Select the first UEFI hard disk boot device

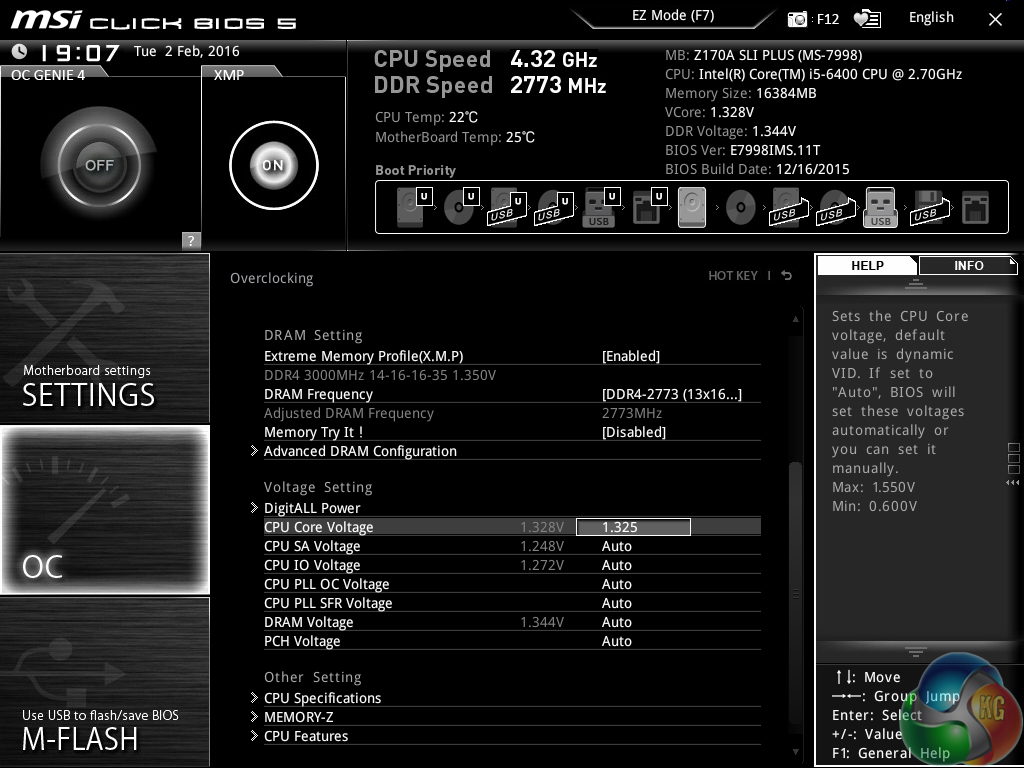(410, 208)
